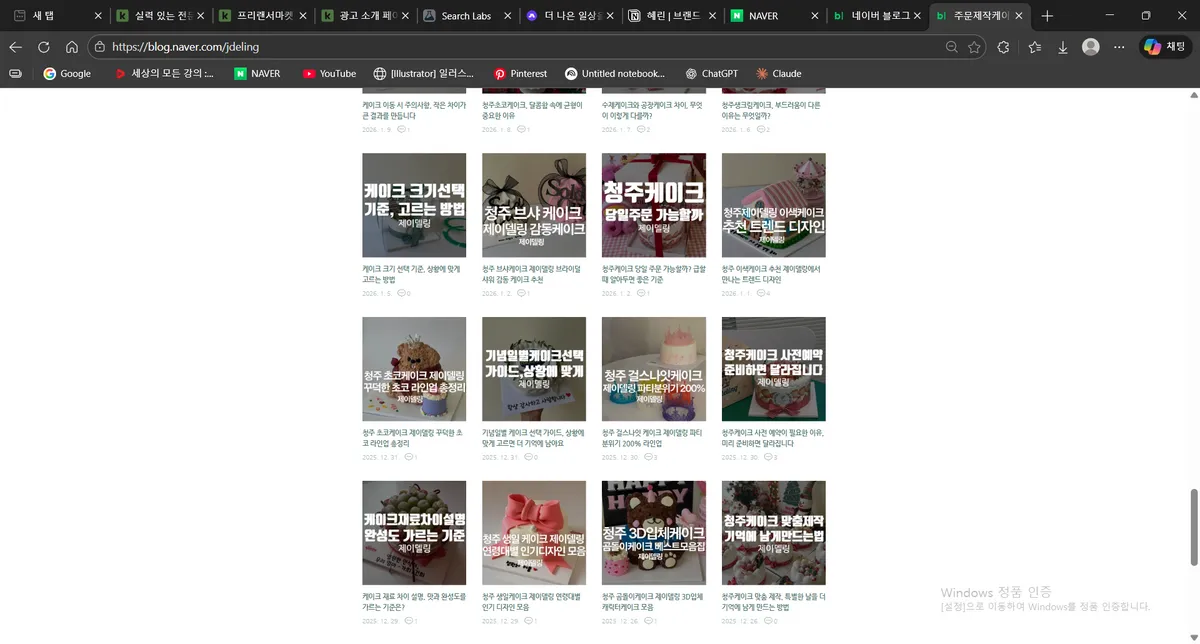Open a new tab with the plus button
1200x644 pixels.
pyautogui.click(x=1046, y=16)
